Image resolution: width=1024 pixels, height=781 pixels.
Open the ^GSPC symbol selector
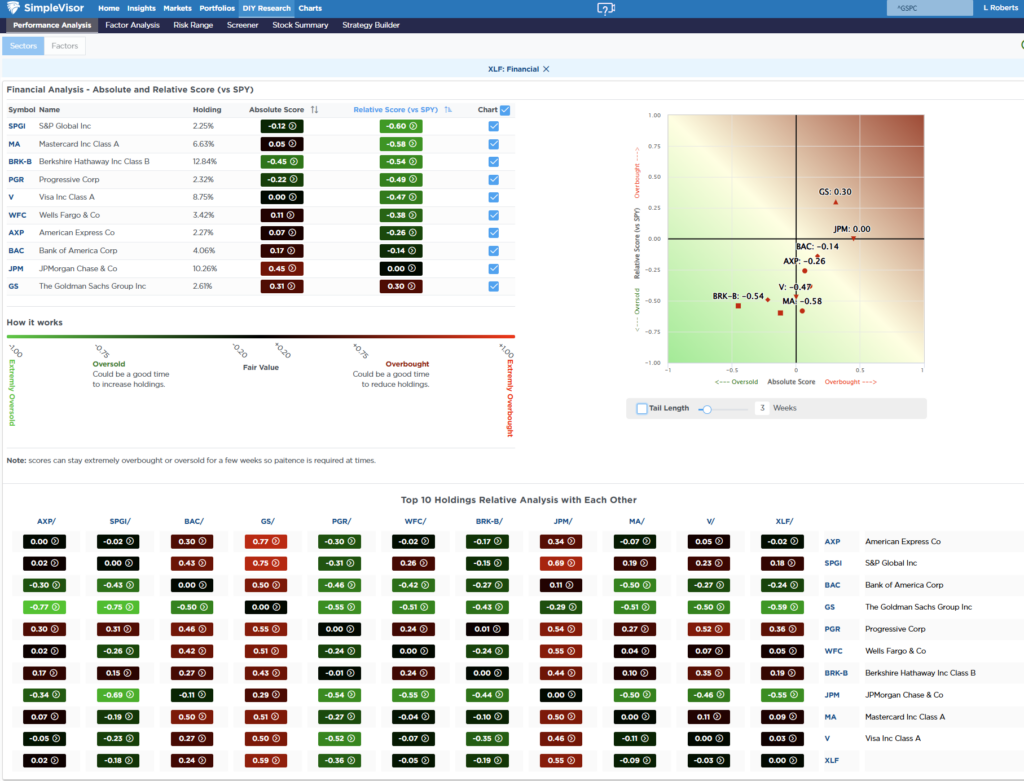pos(930,7)
